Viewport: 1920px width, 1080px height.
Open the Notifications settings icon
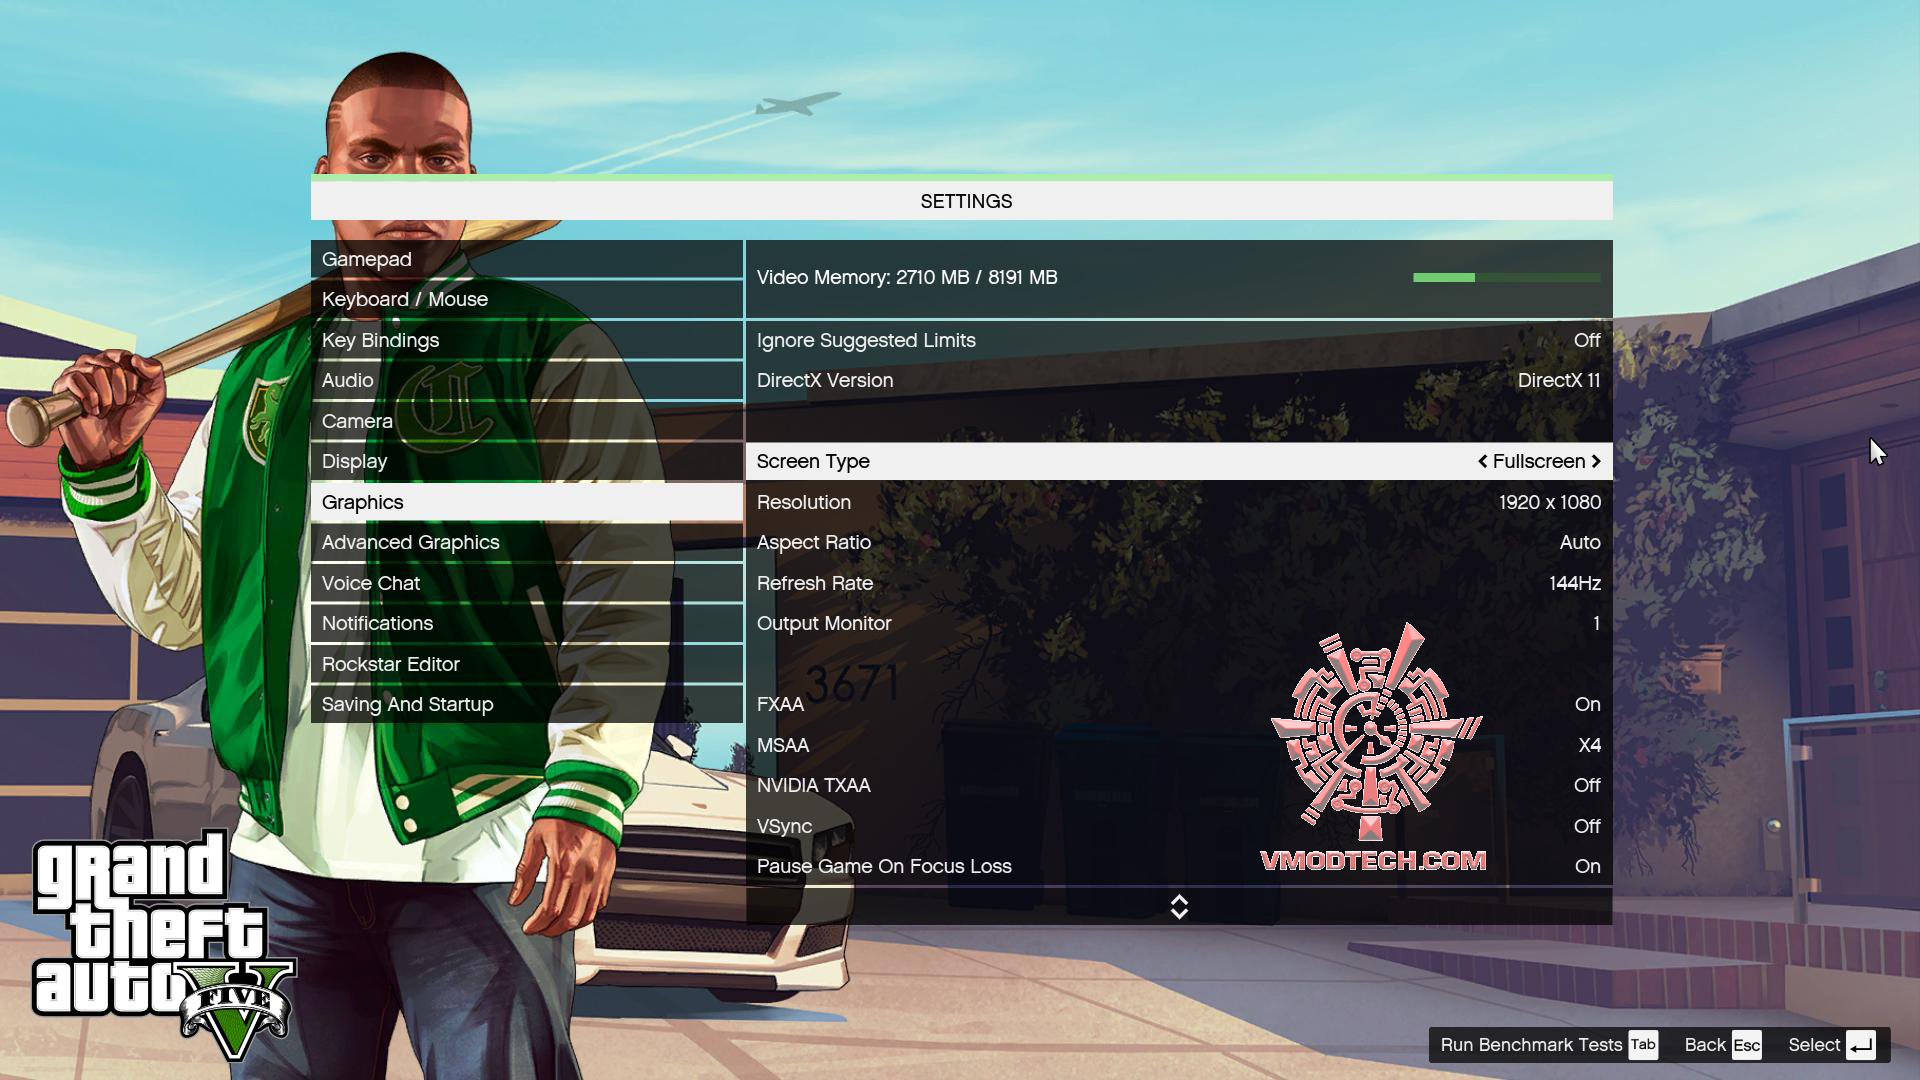point(377,622)
